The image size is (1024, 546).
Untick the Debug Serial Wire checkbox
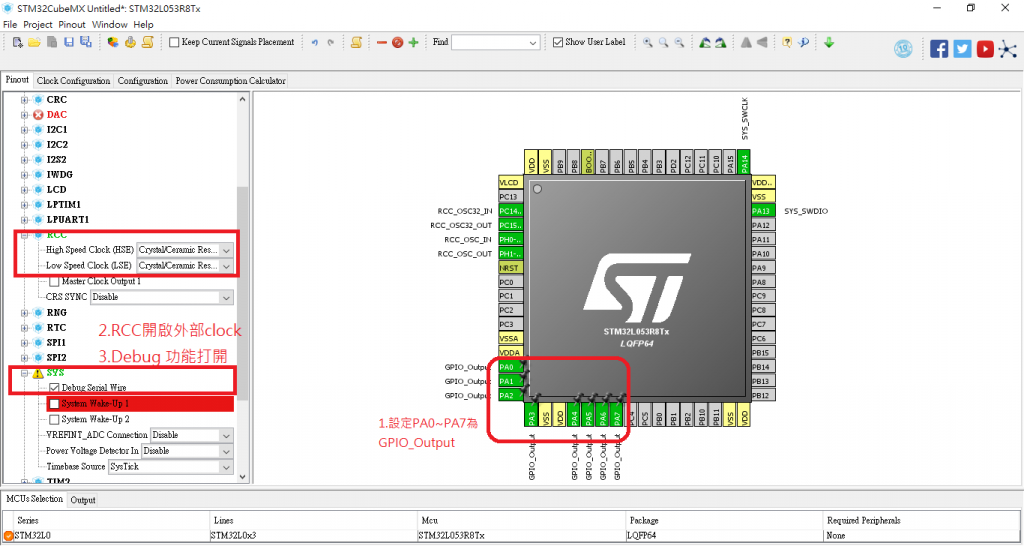click(x=54, y=388)
